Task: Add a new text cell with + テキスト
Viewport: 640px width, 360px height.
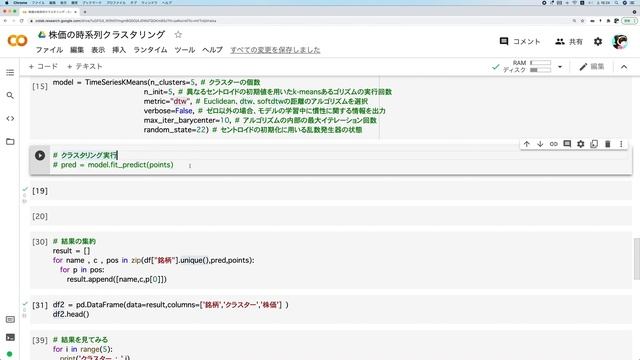Action: click(84, 66)
